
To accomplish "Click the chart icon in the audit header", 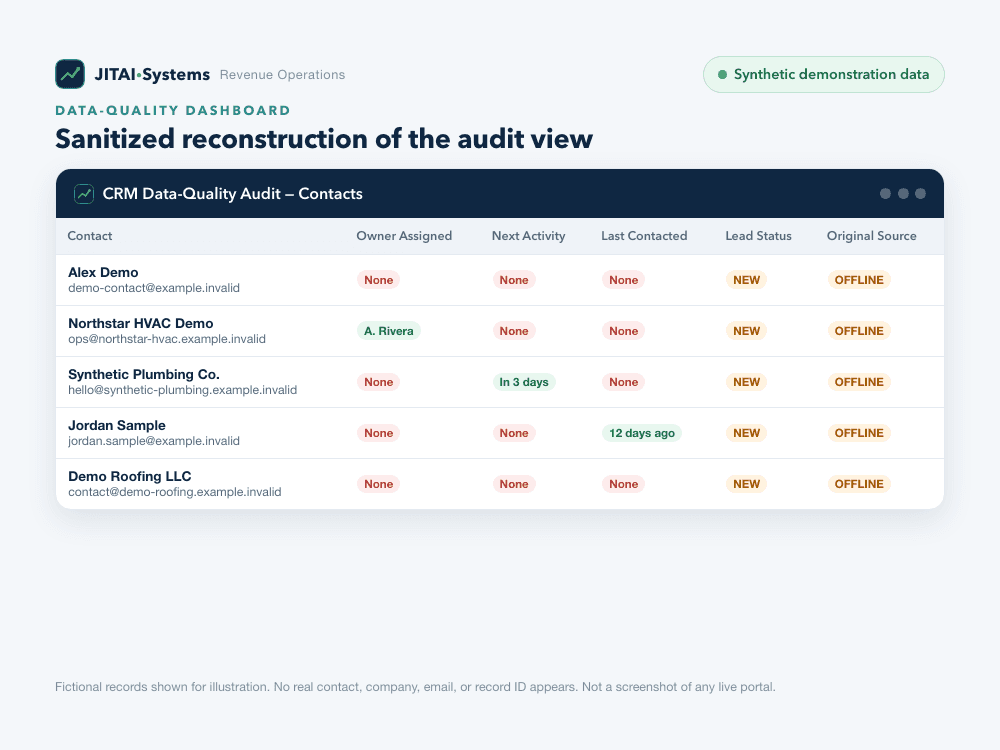I will click(x=84, y=194).
